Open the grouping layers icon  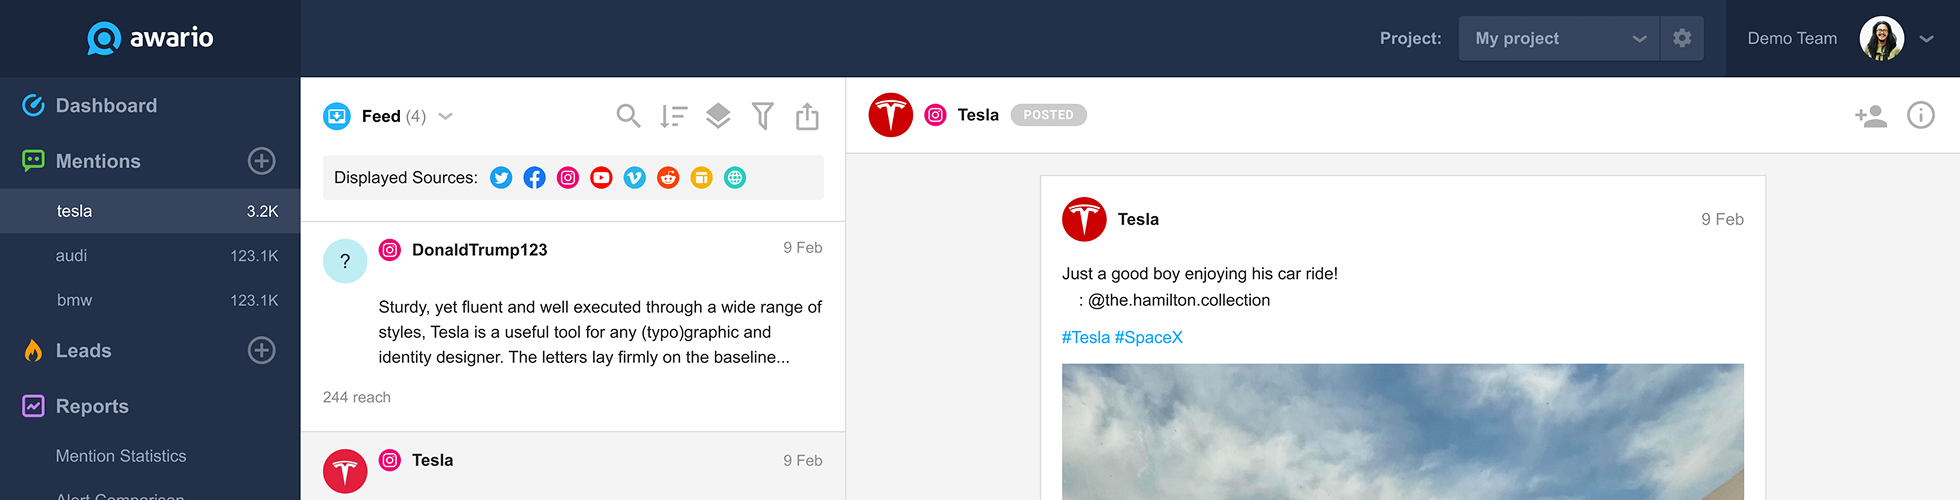[x=718, y=116]
